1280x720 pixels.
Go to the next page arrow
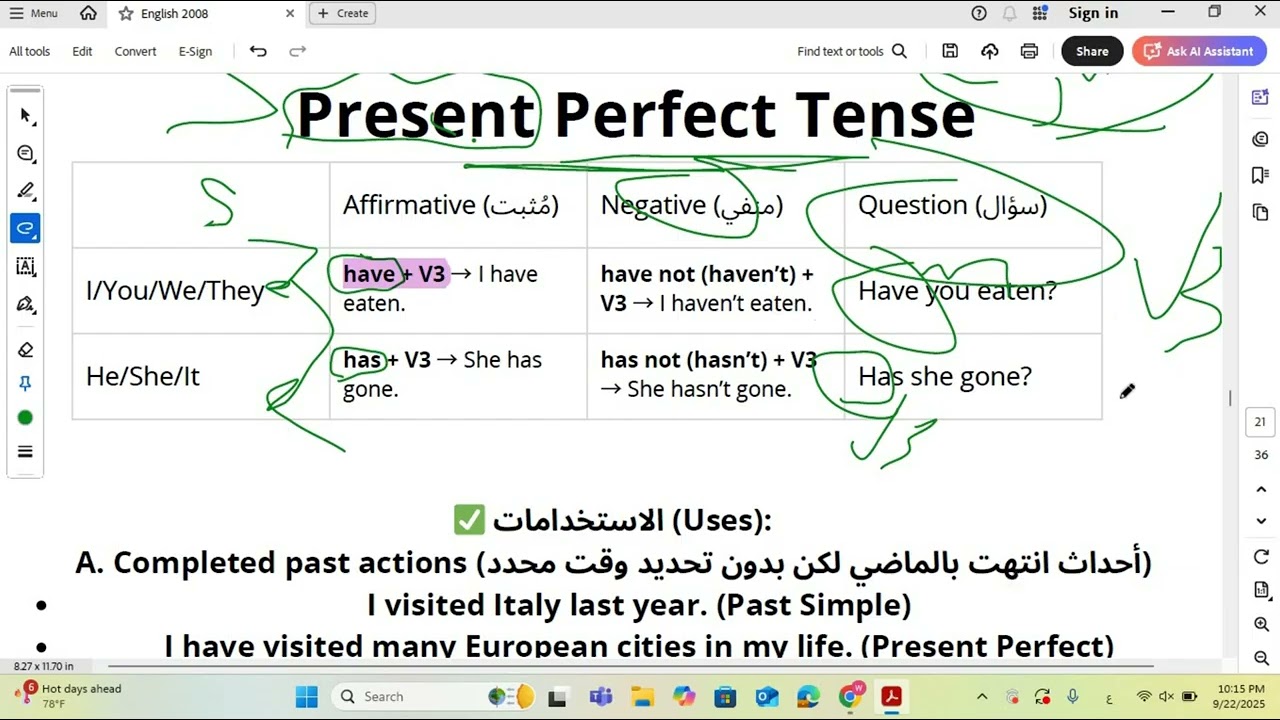1261,521
